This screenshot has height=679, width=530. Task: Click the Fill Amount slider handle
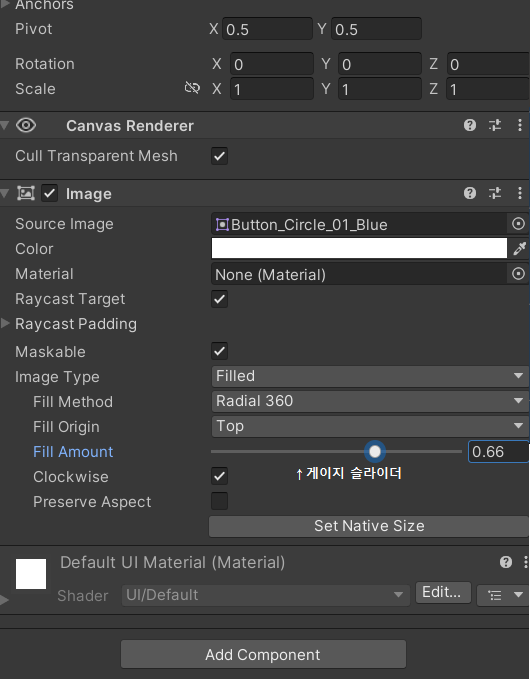pyautogui.click(x=375, y=452)
